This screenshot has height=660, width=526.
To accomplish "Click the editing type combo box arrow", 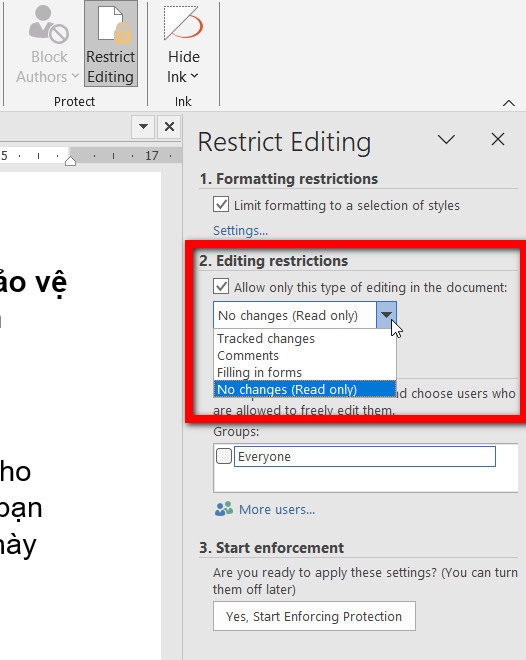I will click(x=386, y=315).
